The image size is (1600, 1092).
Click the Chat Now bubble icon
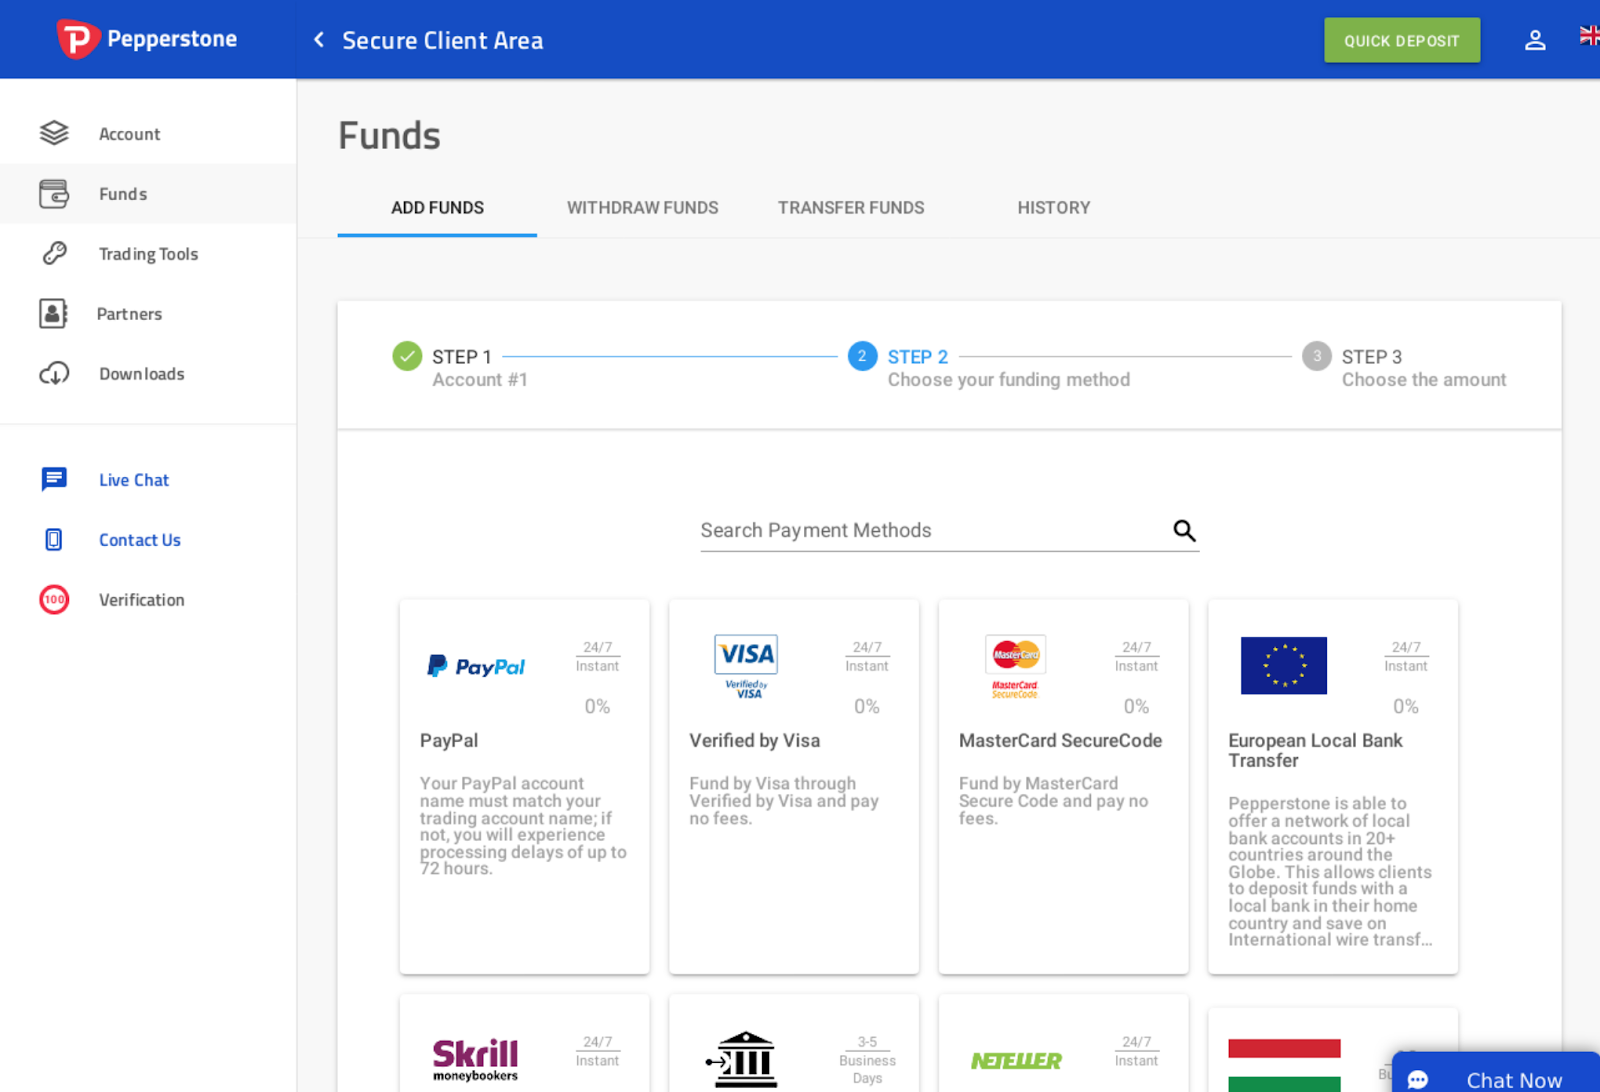coord(1418,1080)
